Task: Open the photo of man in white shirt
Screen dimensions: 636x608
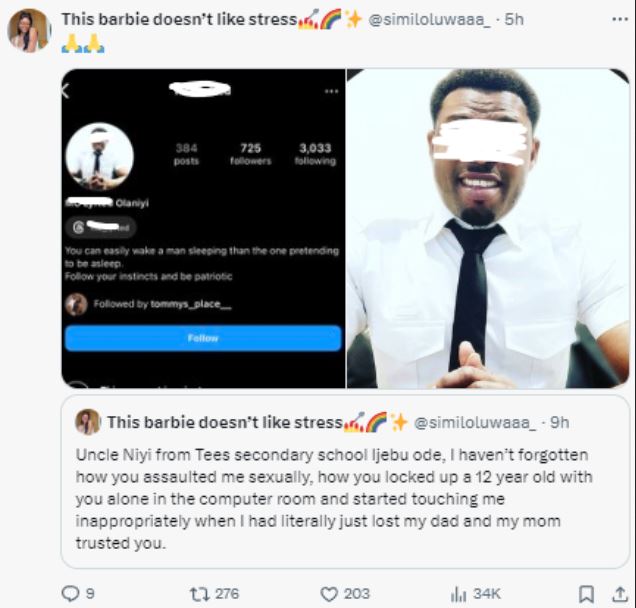Action: (x=488, y=228)
